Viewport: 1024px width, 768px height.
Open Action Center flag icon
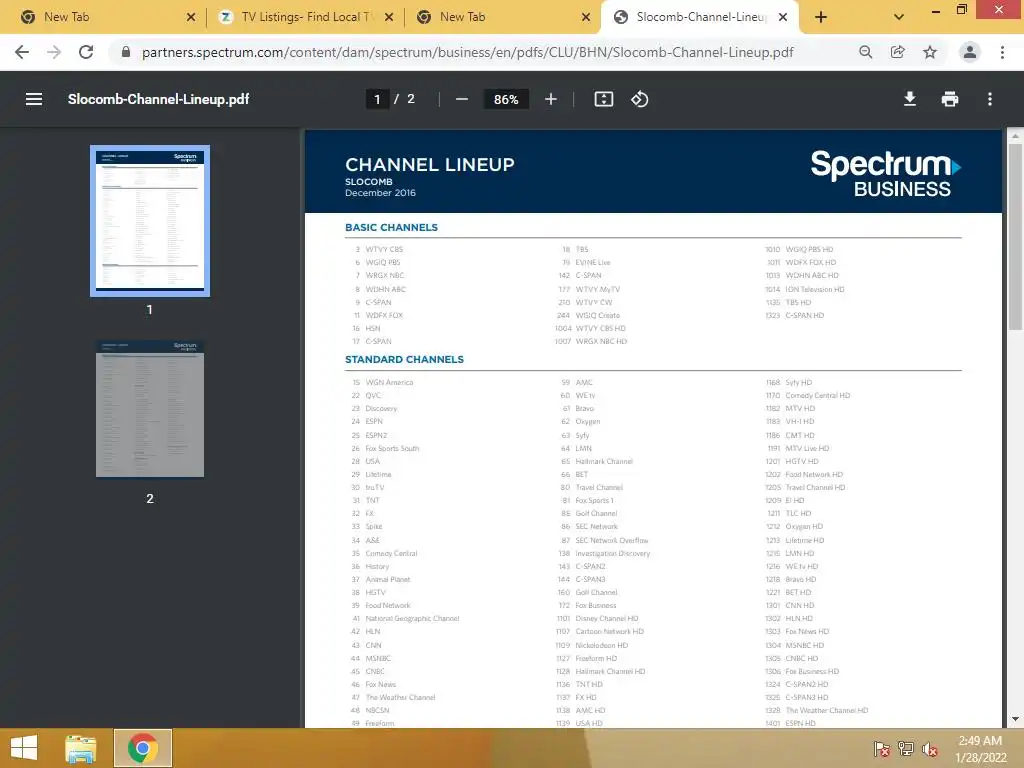click(x=882, y=749)
